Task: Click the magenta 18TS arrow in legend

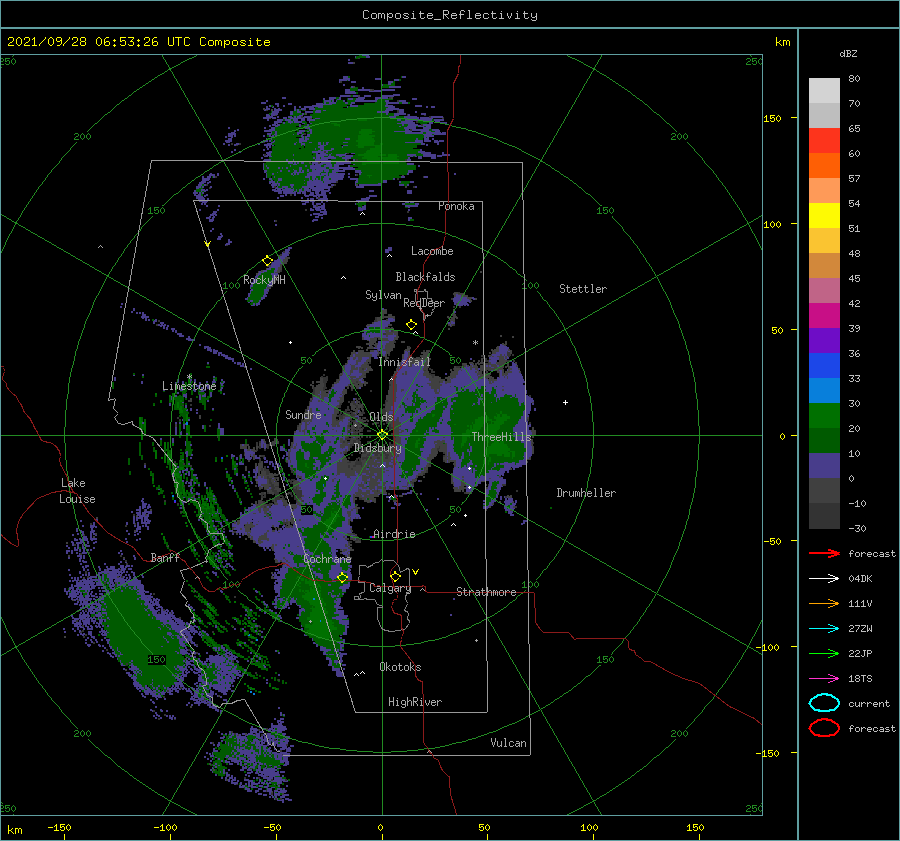Action: pos(824,679)
